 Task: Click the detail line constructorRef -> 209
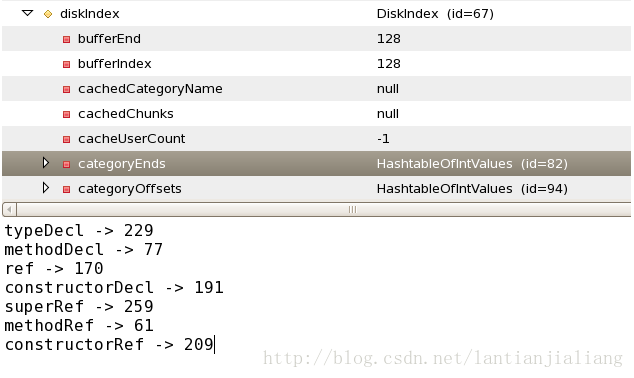[x=109, y=345]
